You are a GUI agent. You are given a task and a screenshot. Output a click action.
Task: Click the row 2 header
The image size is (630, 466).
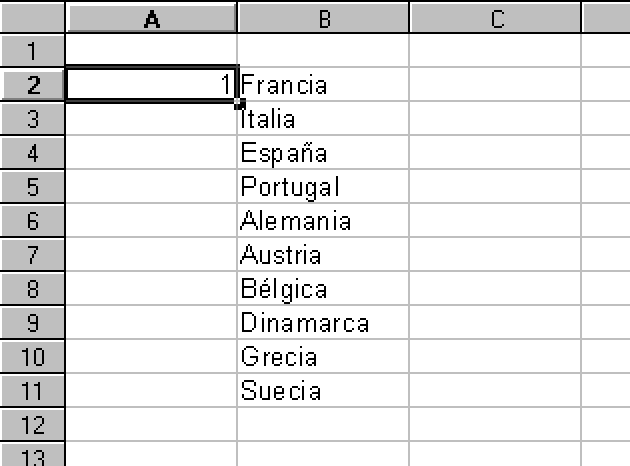32,85
